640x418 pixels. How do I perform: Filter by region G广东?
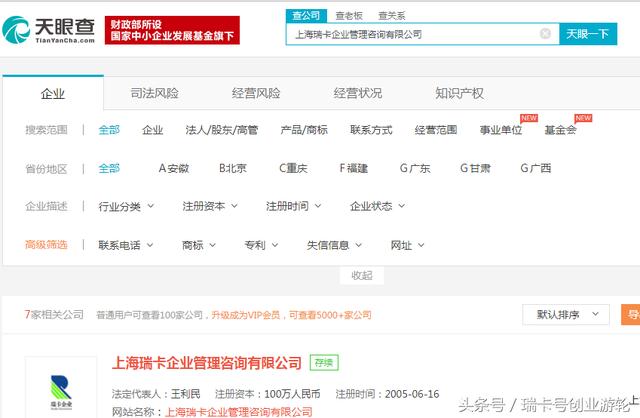tap(415, 168)
